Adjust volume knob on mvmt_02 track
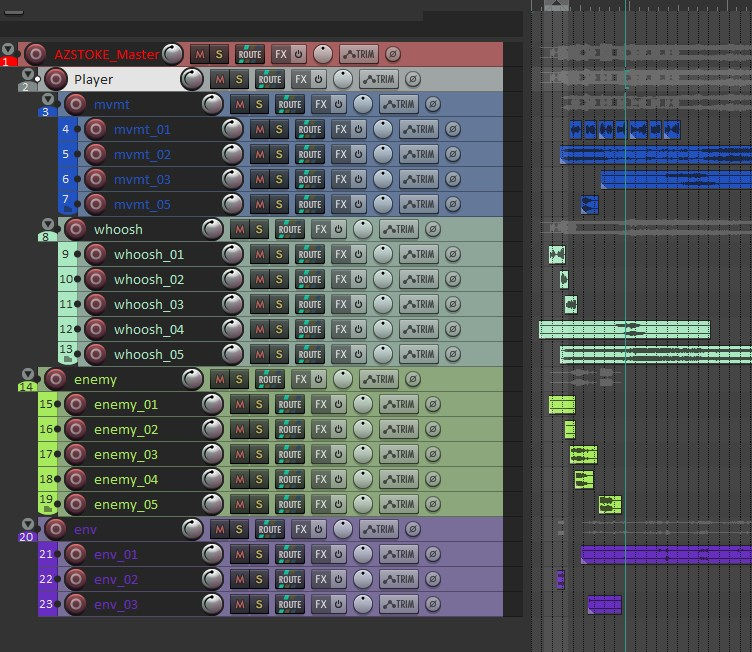Screen dimensions: 752x652 [233, 154]
